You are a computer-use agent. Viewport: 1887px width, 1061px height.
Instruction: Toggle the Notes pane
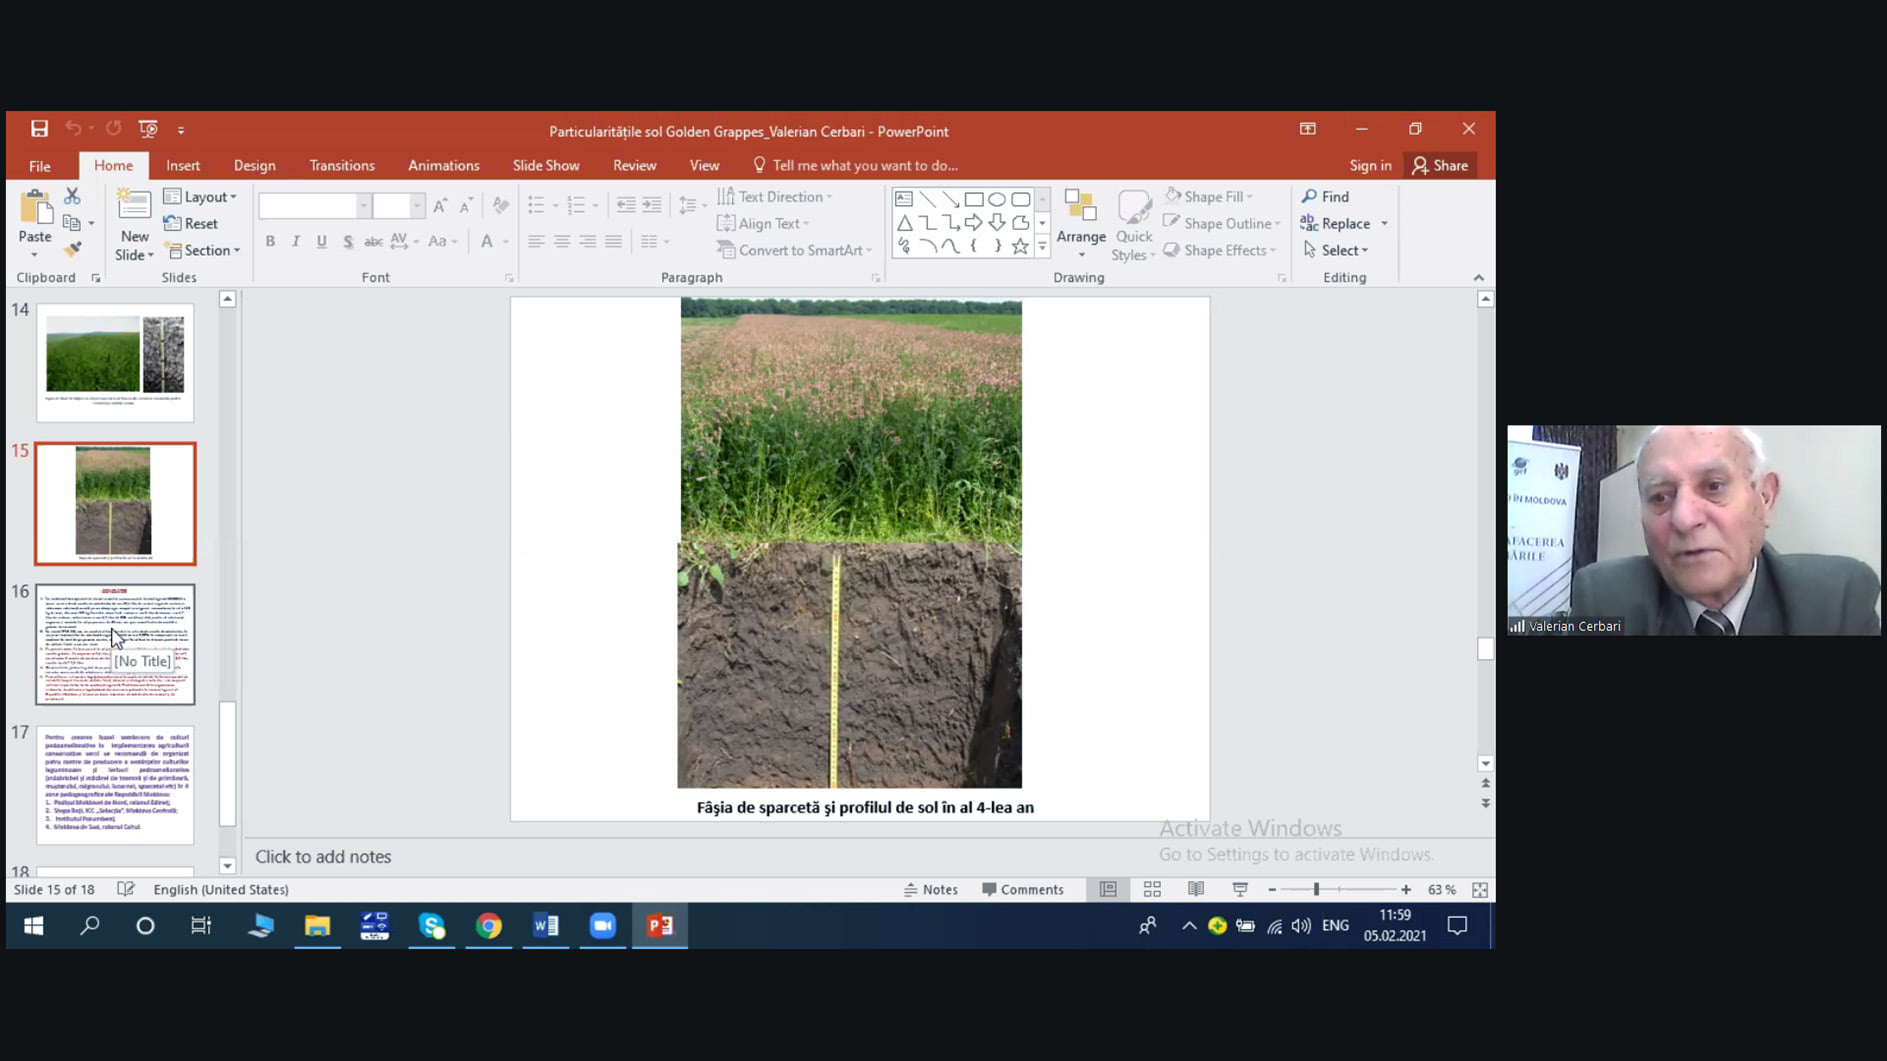click(931, 889)
